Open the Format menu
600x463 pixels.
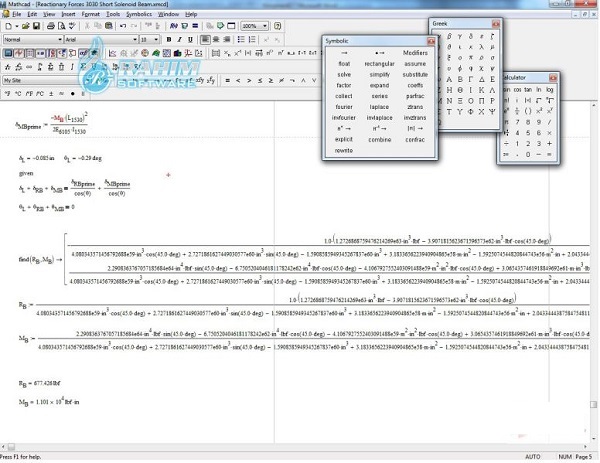[x=90, y=14]
